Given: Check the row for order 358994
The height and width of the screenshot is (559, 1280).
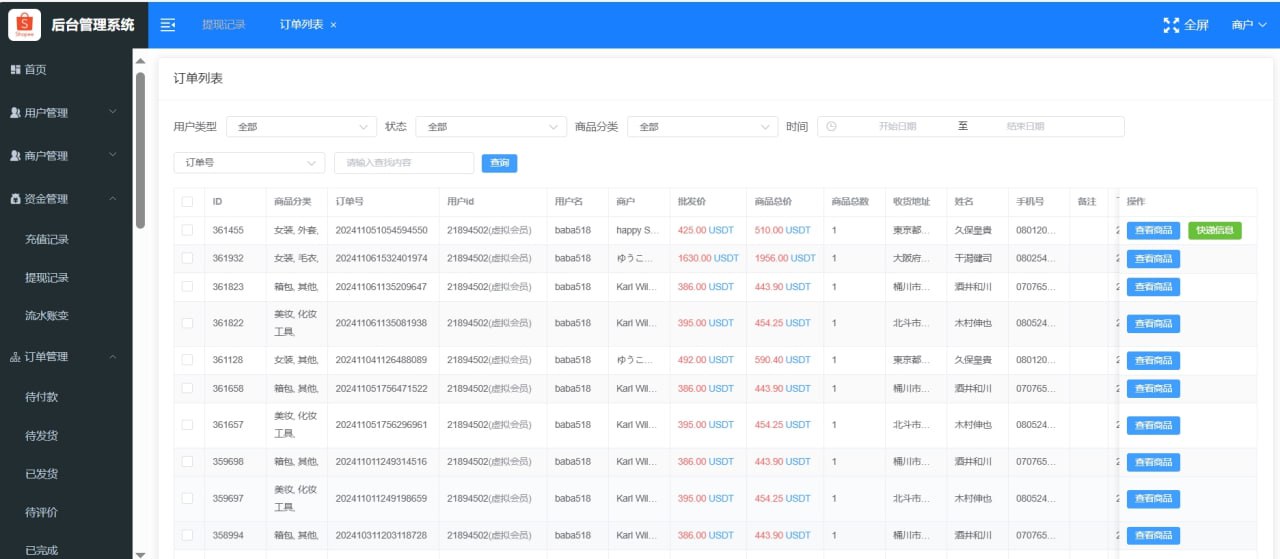Looking at the screenshot, I should click(x=187, y=535).
